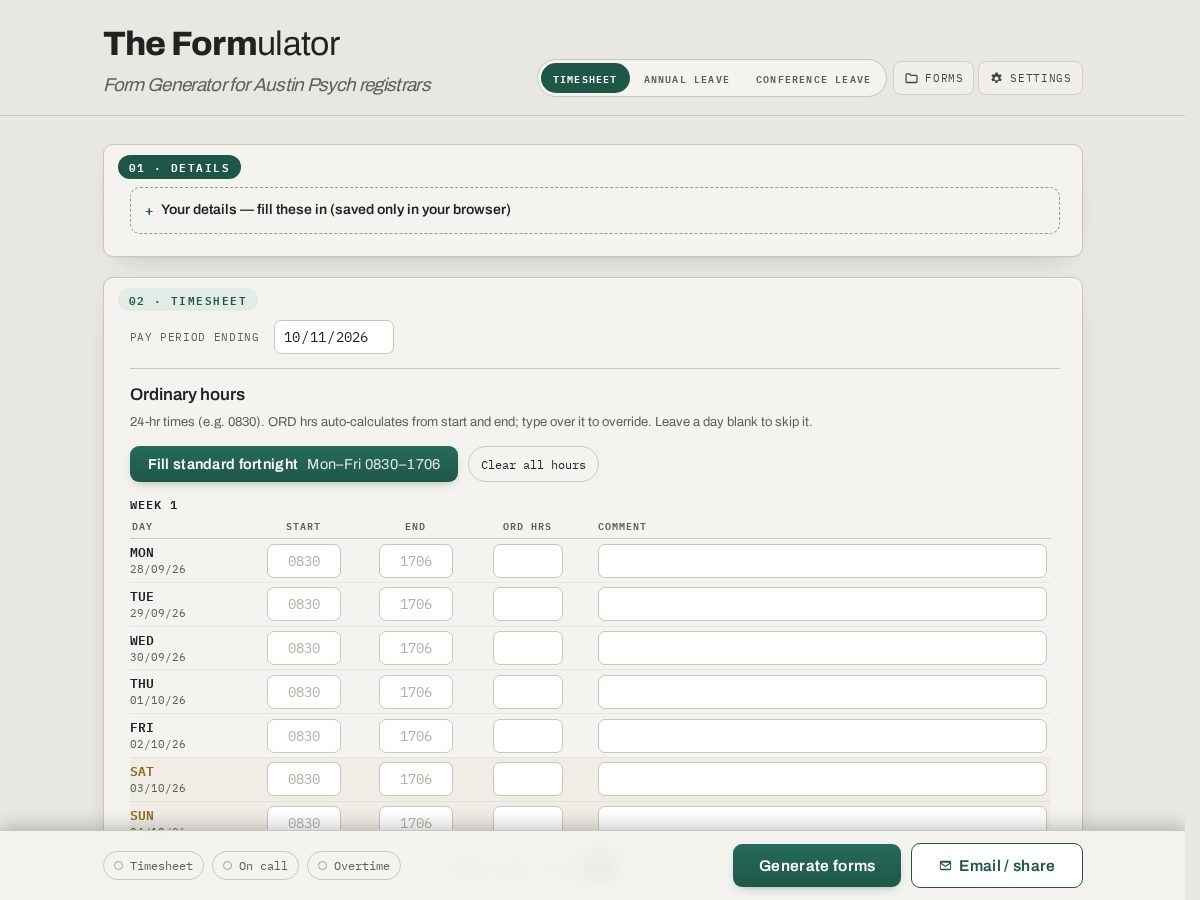Click Friday comment field
This screenshot has width=1200, height=900.
pyautogui.click(x=822, y=736)
